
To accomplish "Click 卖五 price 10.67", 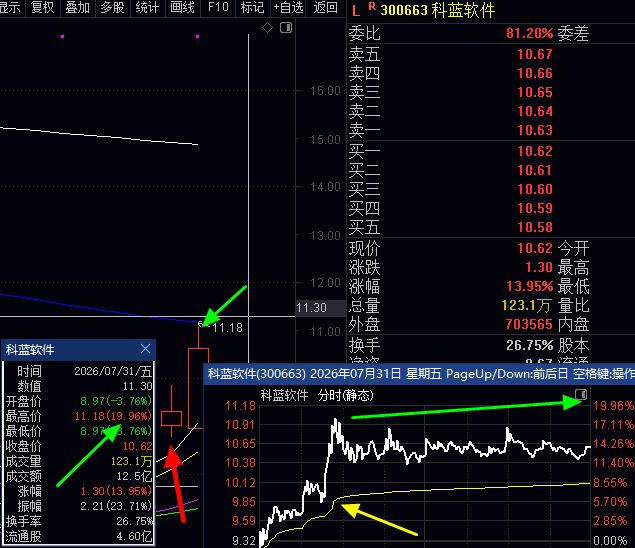I will coord(535,54).
